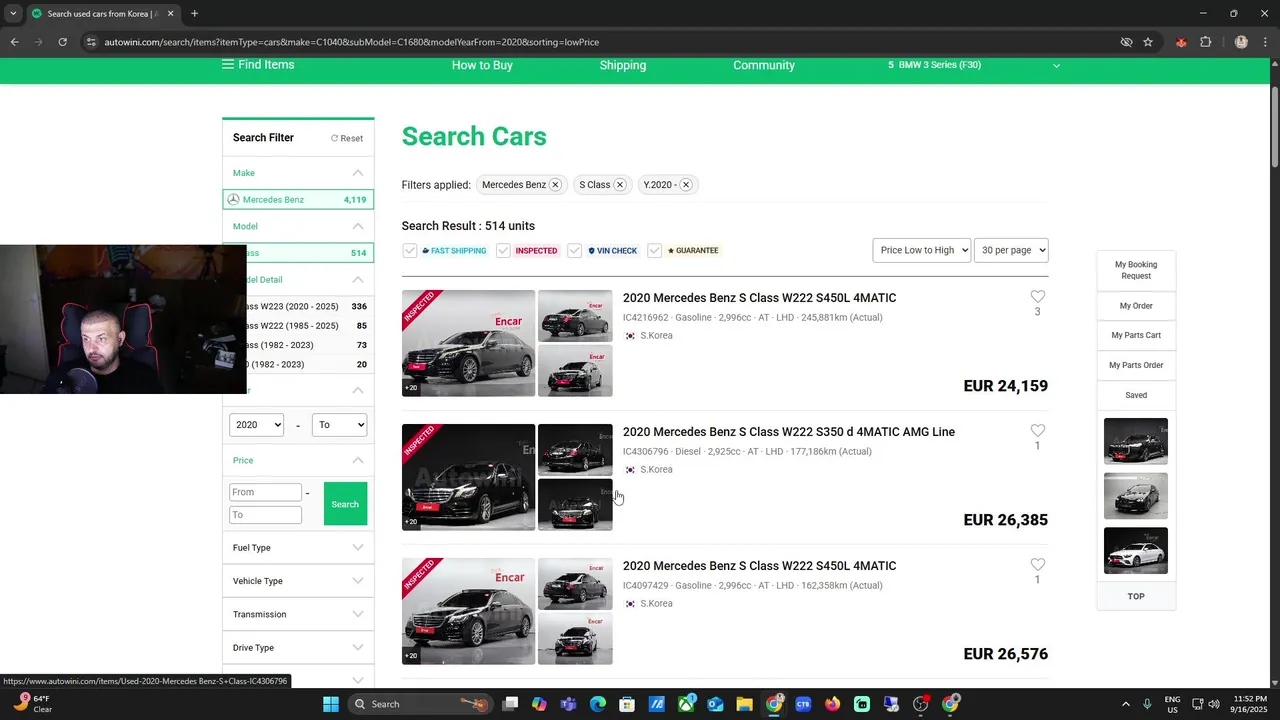Collapse the Model Detail filter section

coord(358,280)
